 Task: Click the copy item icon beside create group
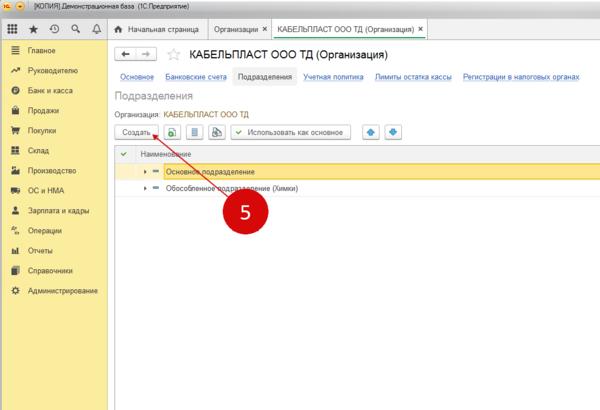pyautogui.click(x=195, y=132)
